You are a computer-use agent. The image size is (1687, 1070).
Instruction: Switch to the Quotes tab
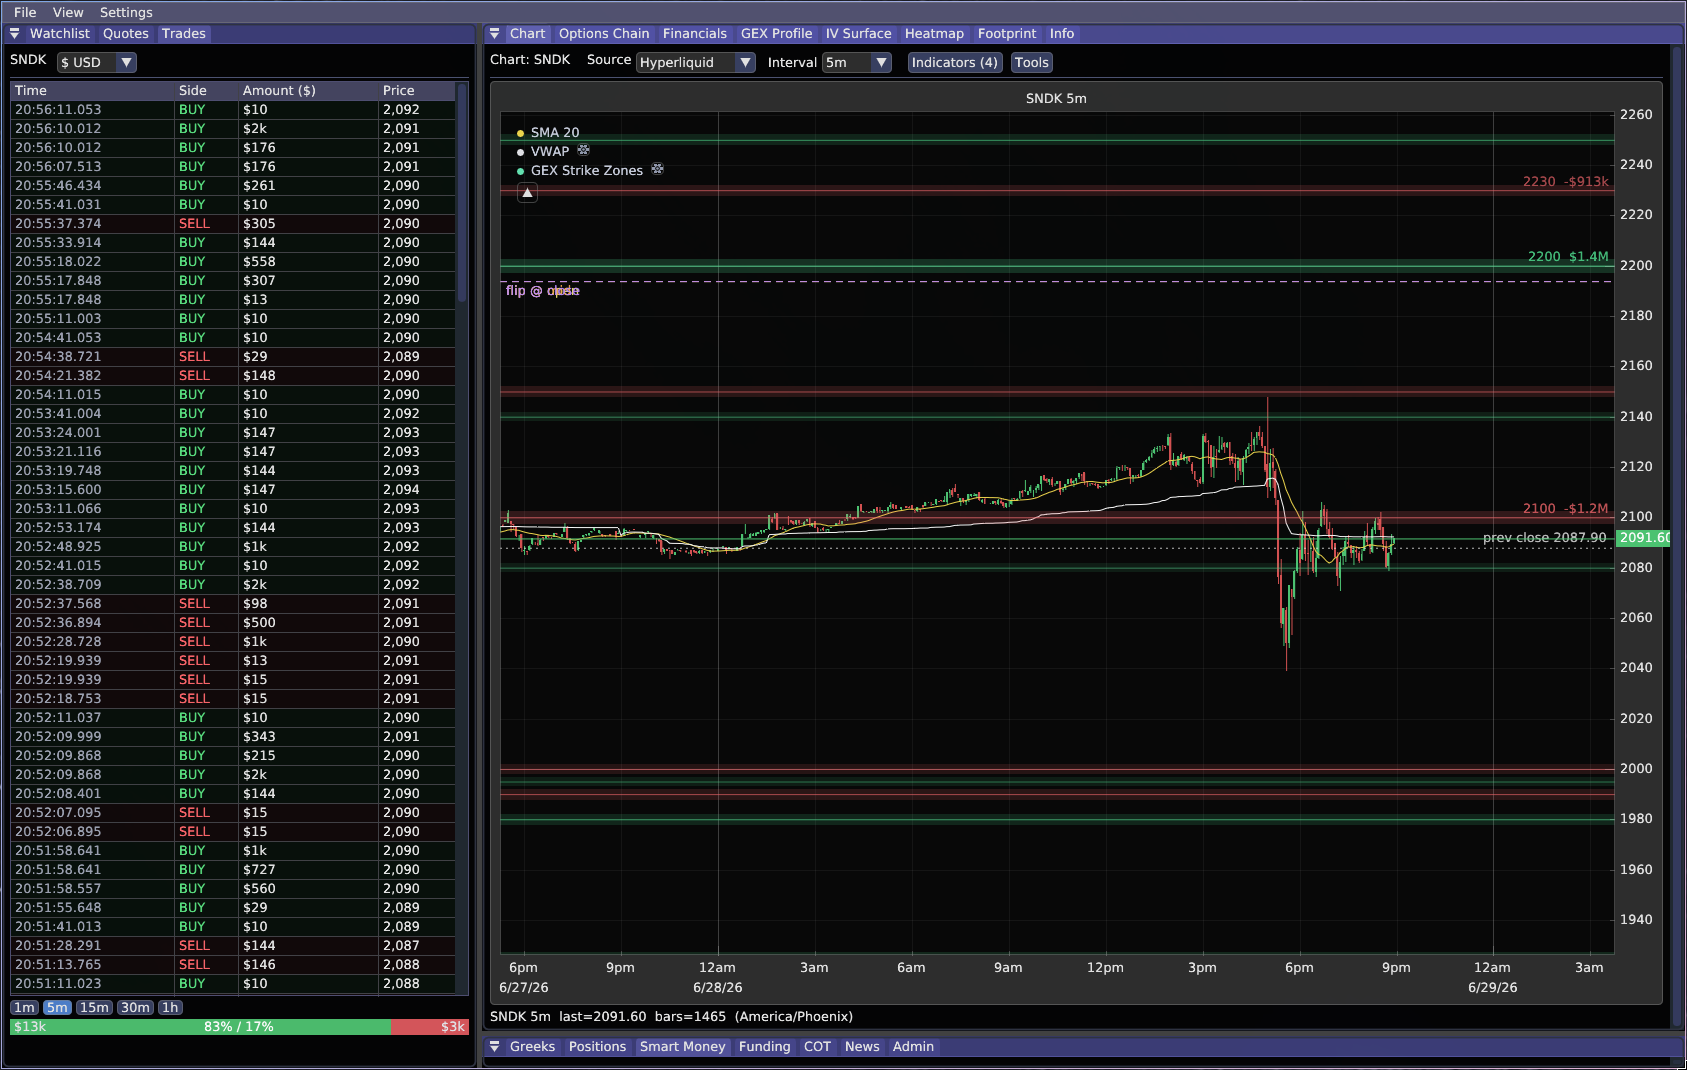click(126, 33)
